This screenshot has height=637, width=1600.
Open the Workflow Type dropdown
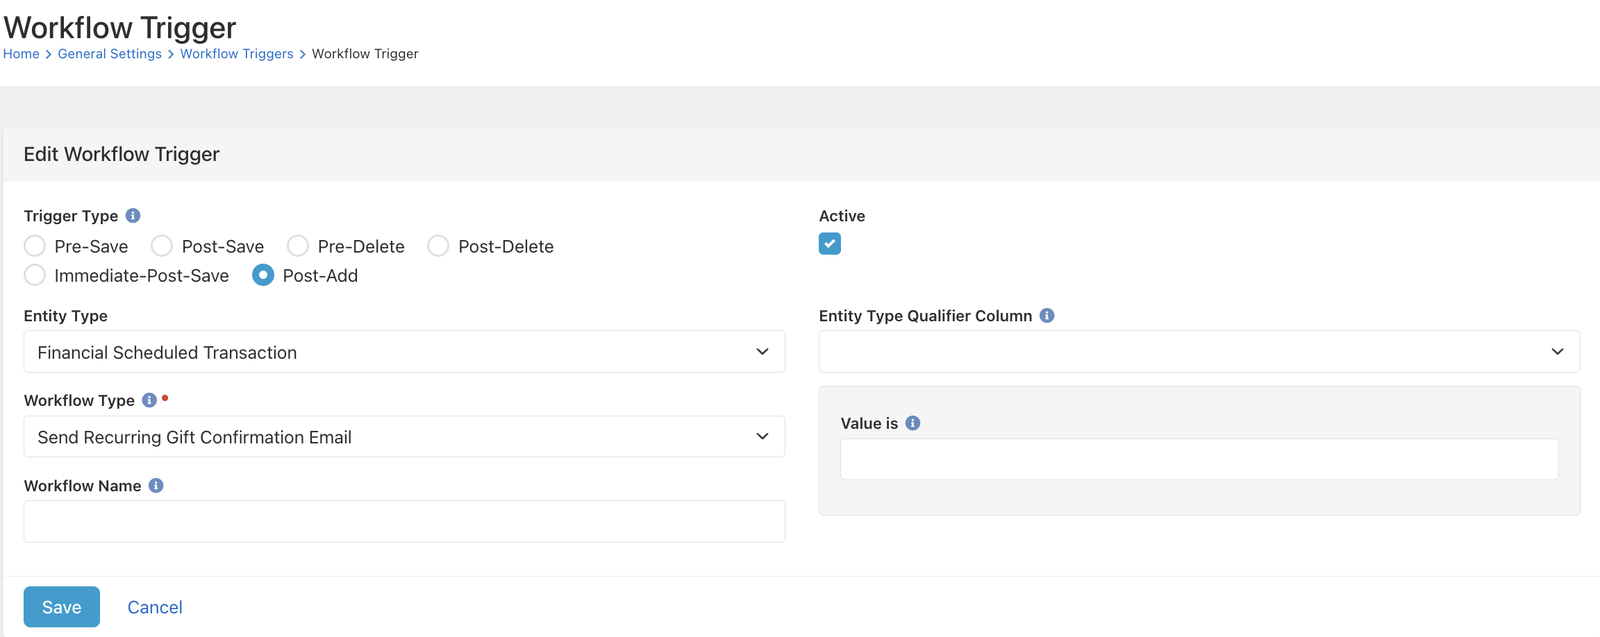pos(404,437)
